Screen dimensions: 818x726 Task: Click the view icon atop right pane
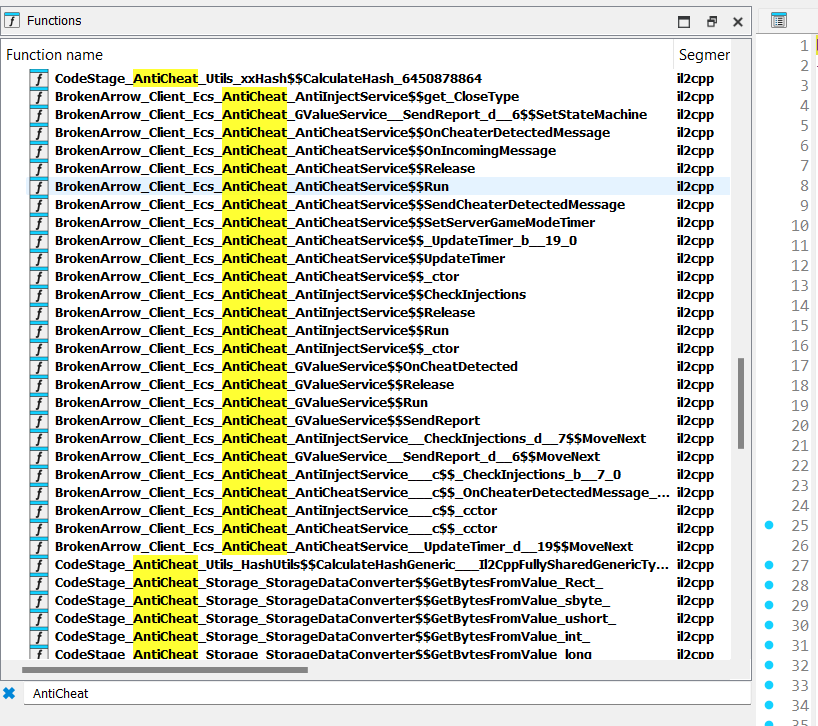point(779,21)
